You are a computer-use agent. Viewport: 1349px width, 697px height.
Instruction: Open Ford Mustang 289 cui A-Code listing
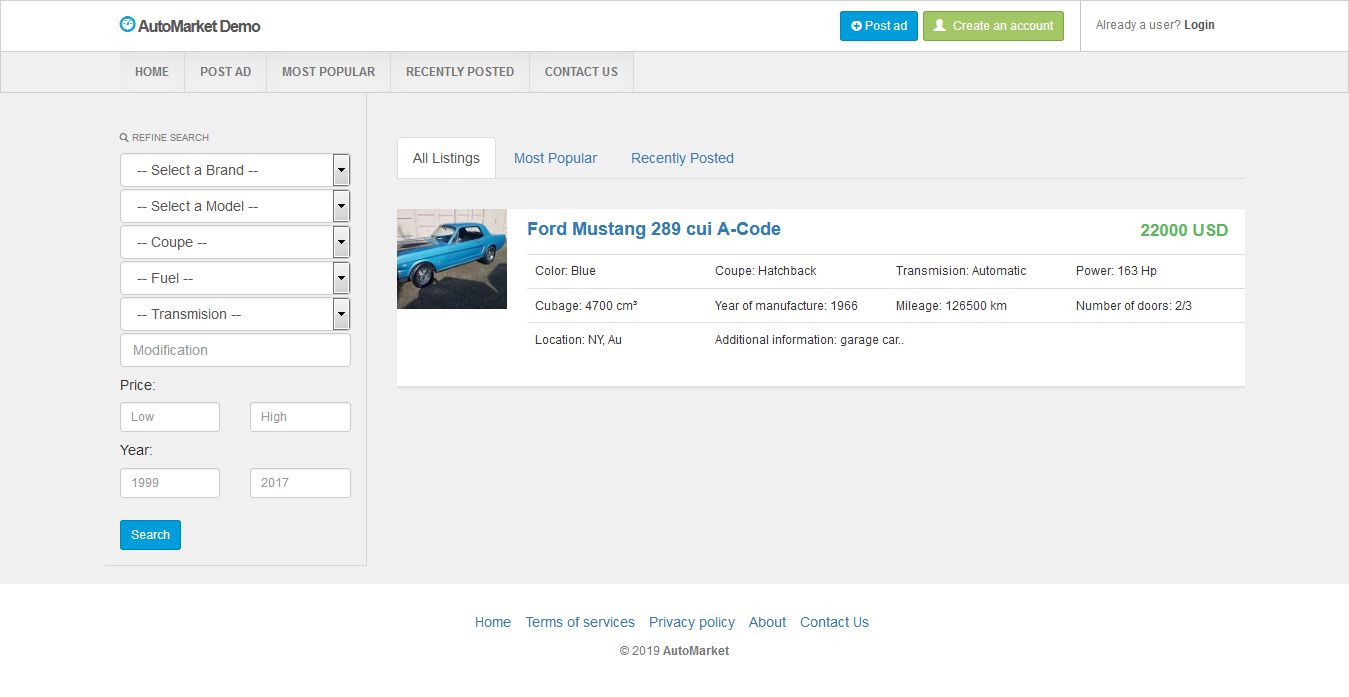point(653,229)
